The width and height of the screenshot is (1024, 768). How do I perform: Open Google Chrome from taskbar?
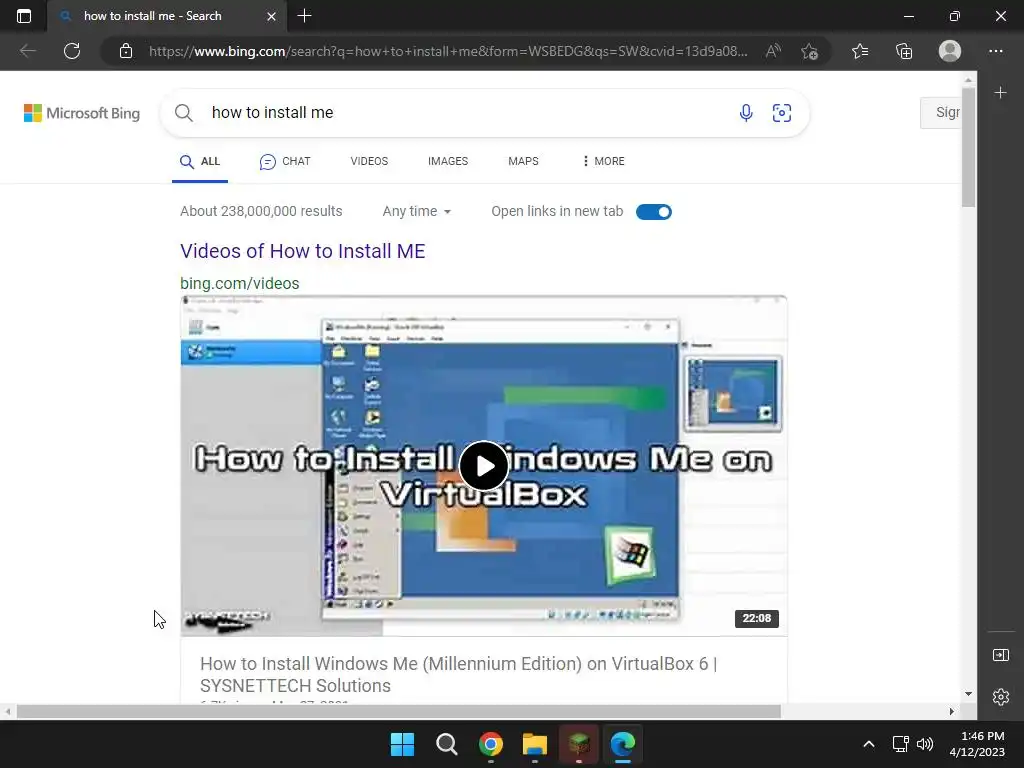490,744
